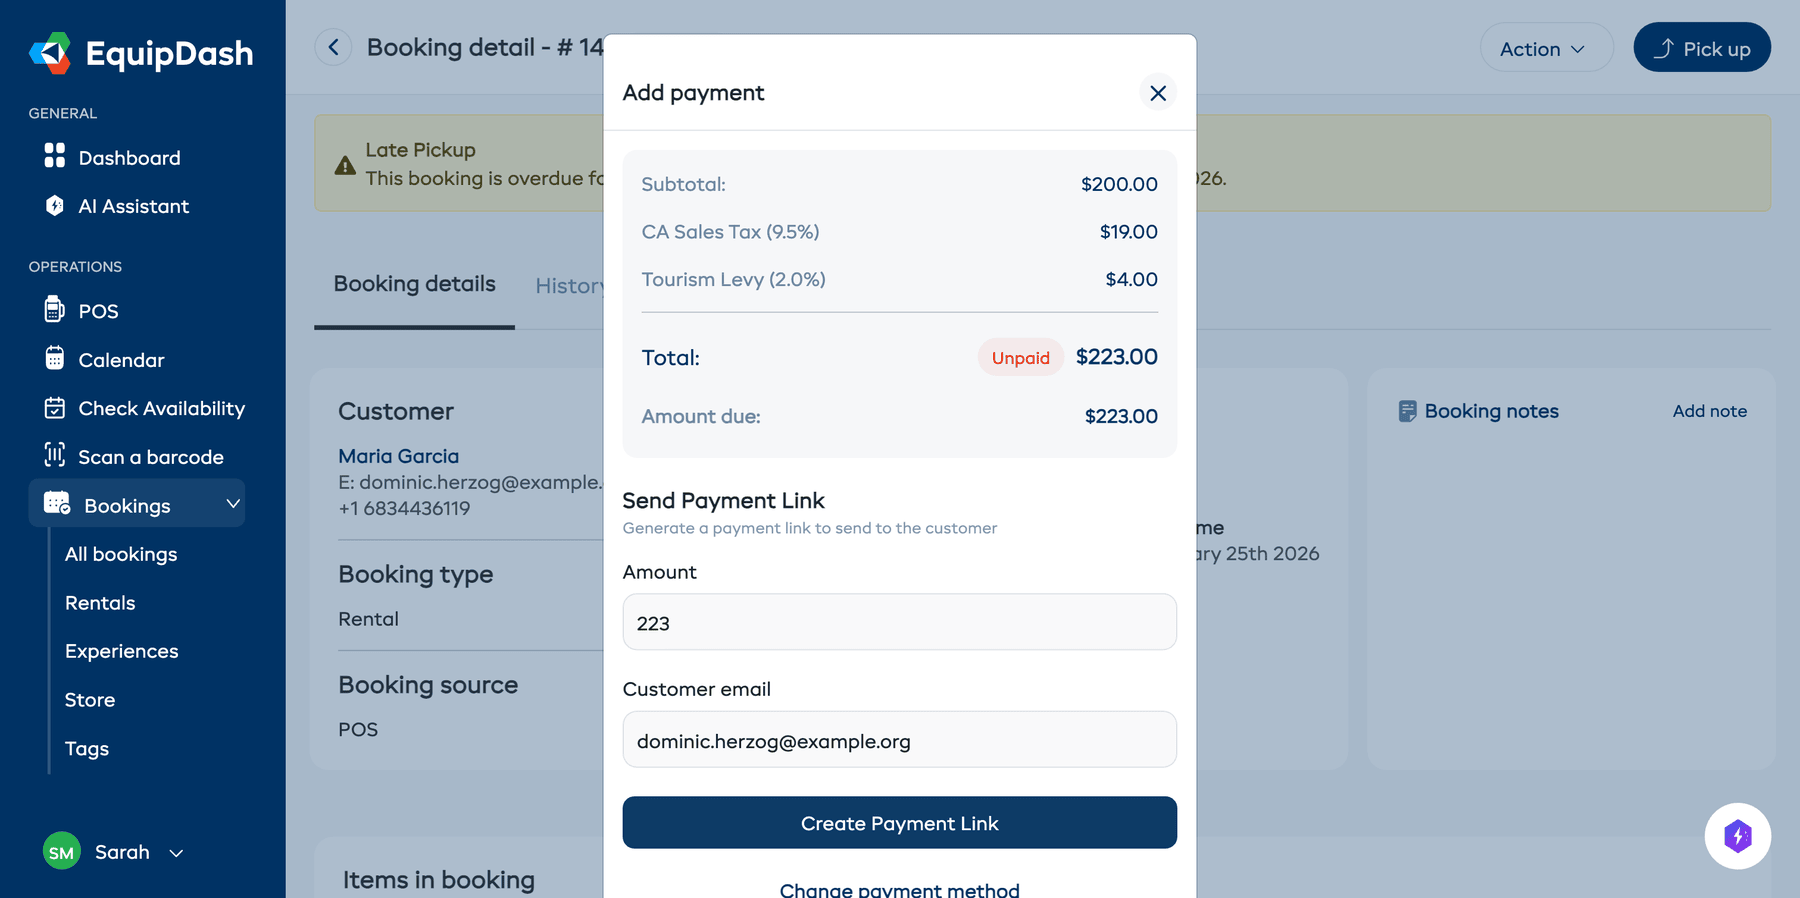1800x898 pixels.
Task: Click the Customer email input field
Action: [900, 740]
